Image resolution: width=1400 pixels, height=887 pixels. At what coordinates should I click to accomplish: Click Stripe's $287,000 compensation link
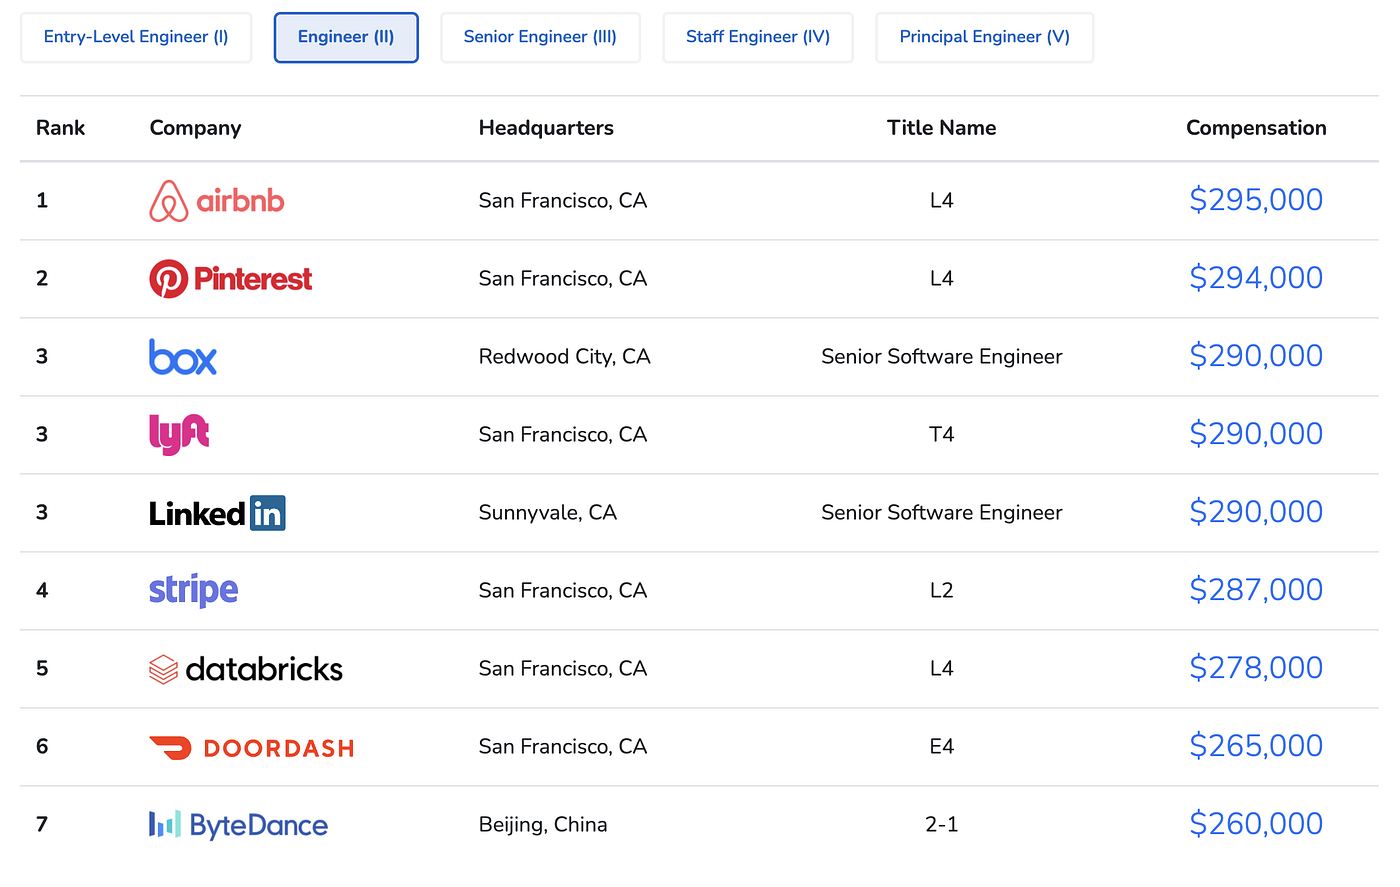pos(1256,590)
